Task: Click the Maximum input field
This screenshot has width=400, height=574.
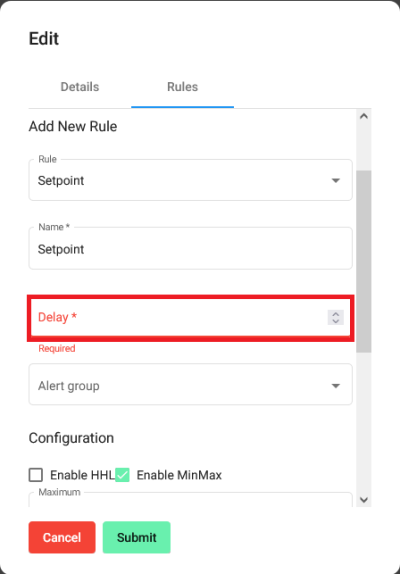Action: (191, 500)
